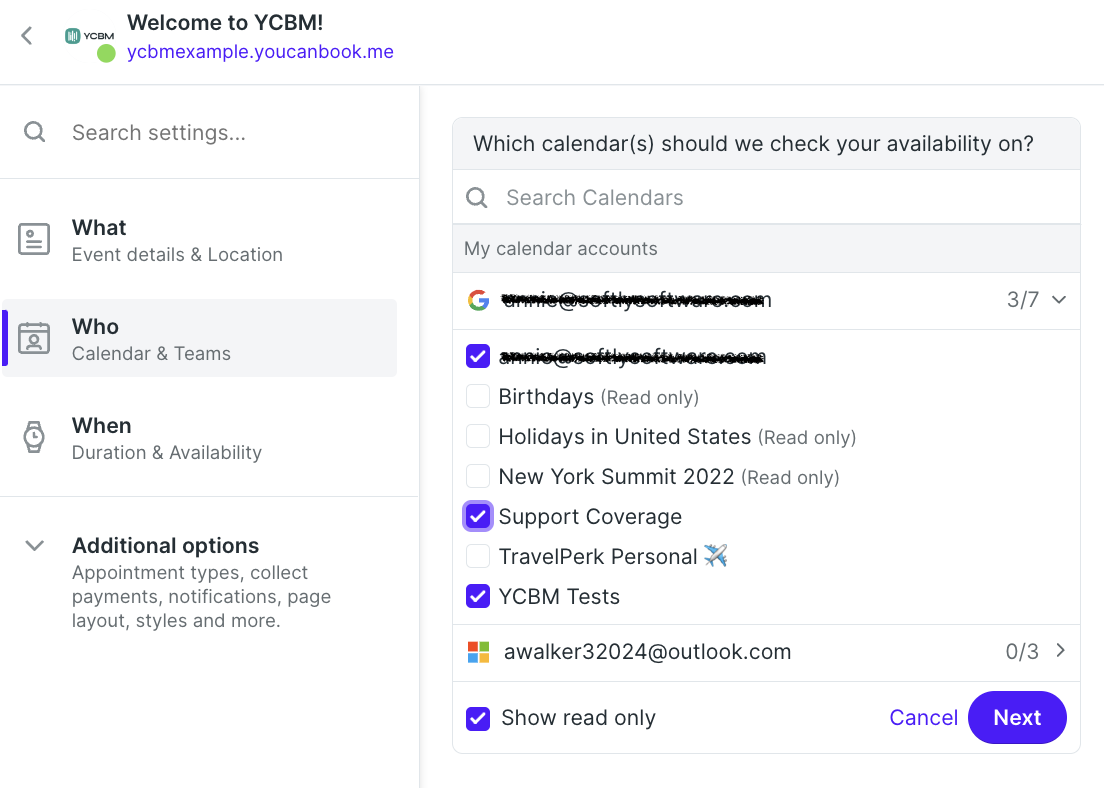The height and width of the screenshot is (788, 1104).
Task: Uncheck the YCBM Tests calendar
Action: pyautogui.click(x=478, y=596)
